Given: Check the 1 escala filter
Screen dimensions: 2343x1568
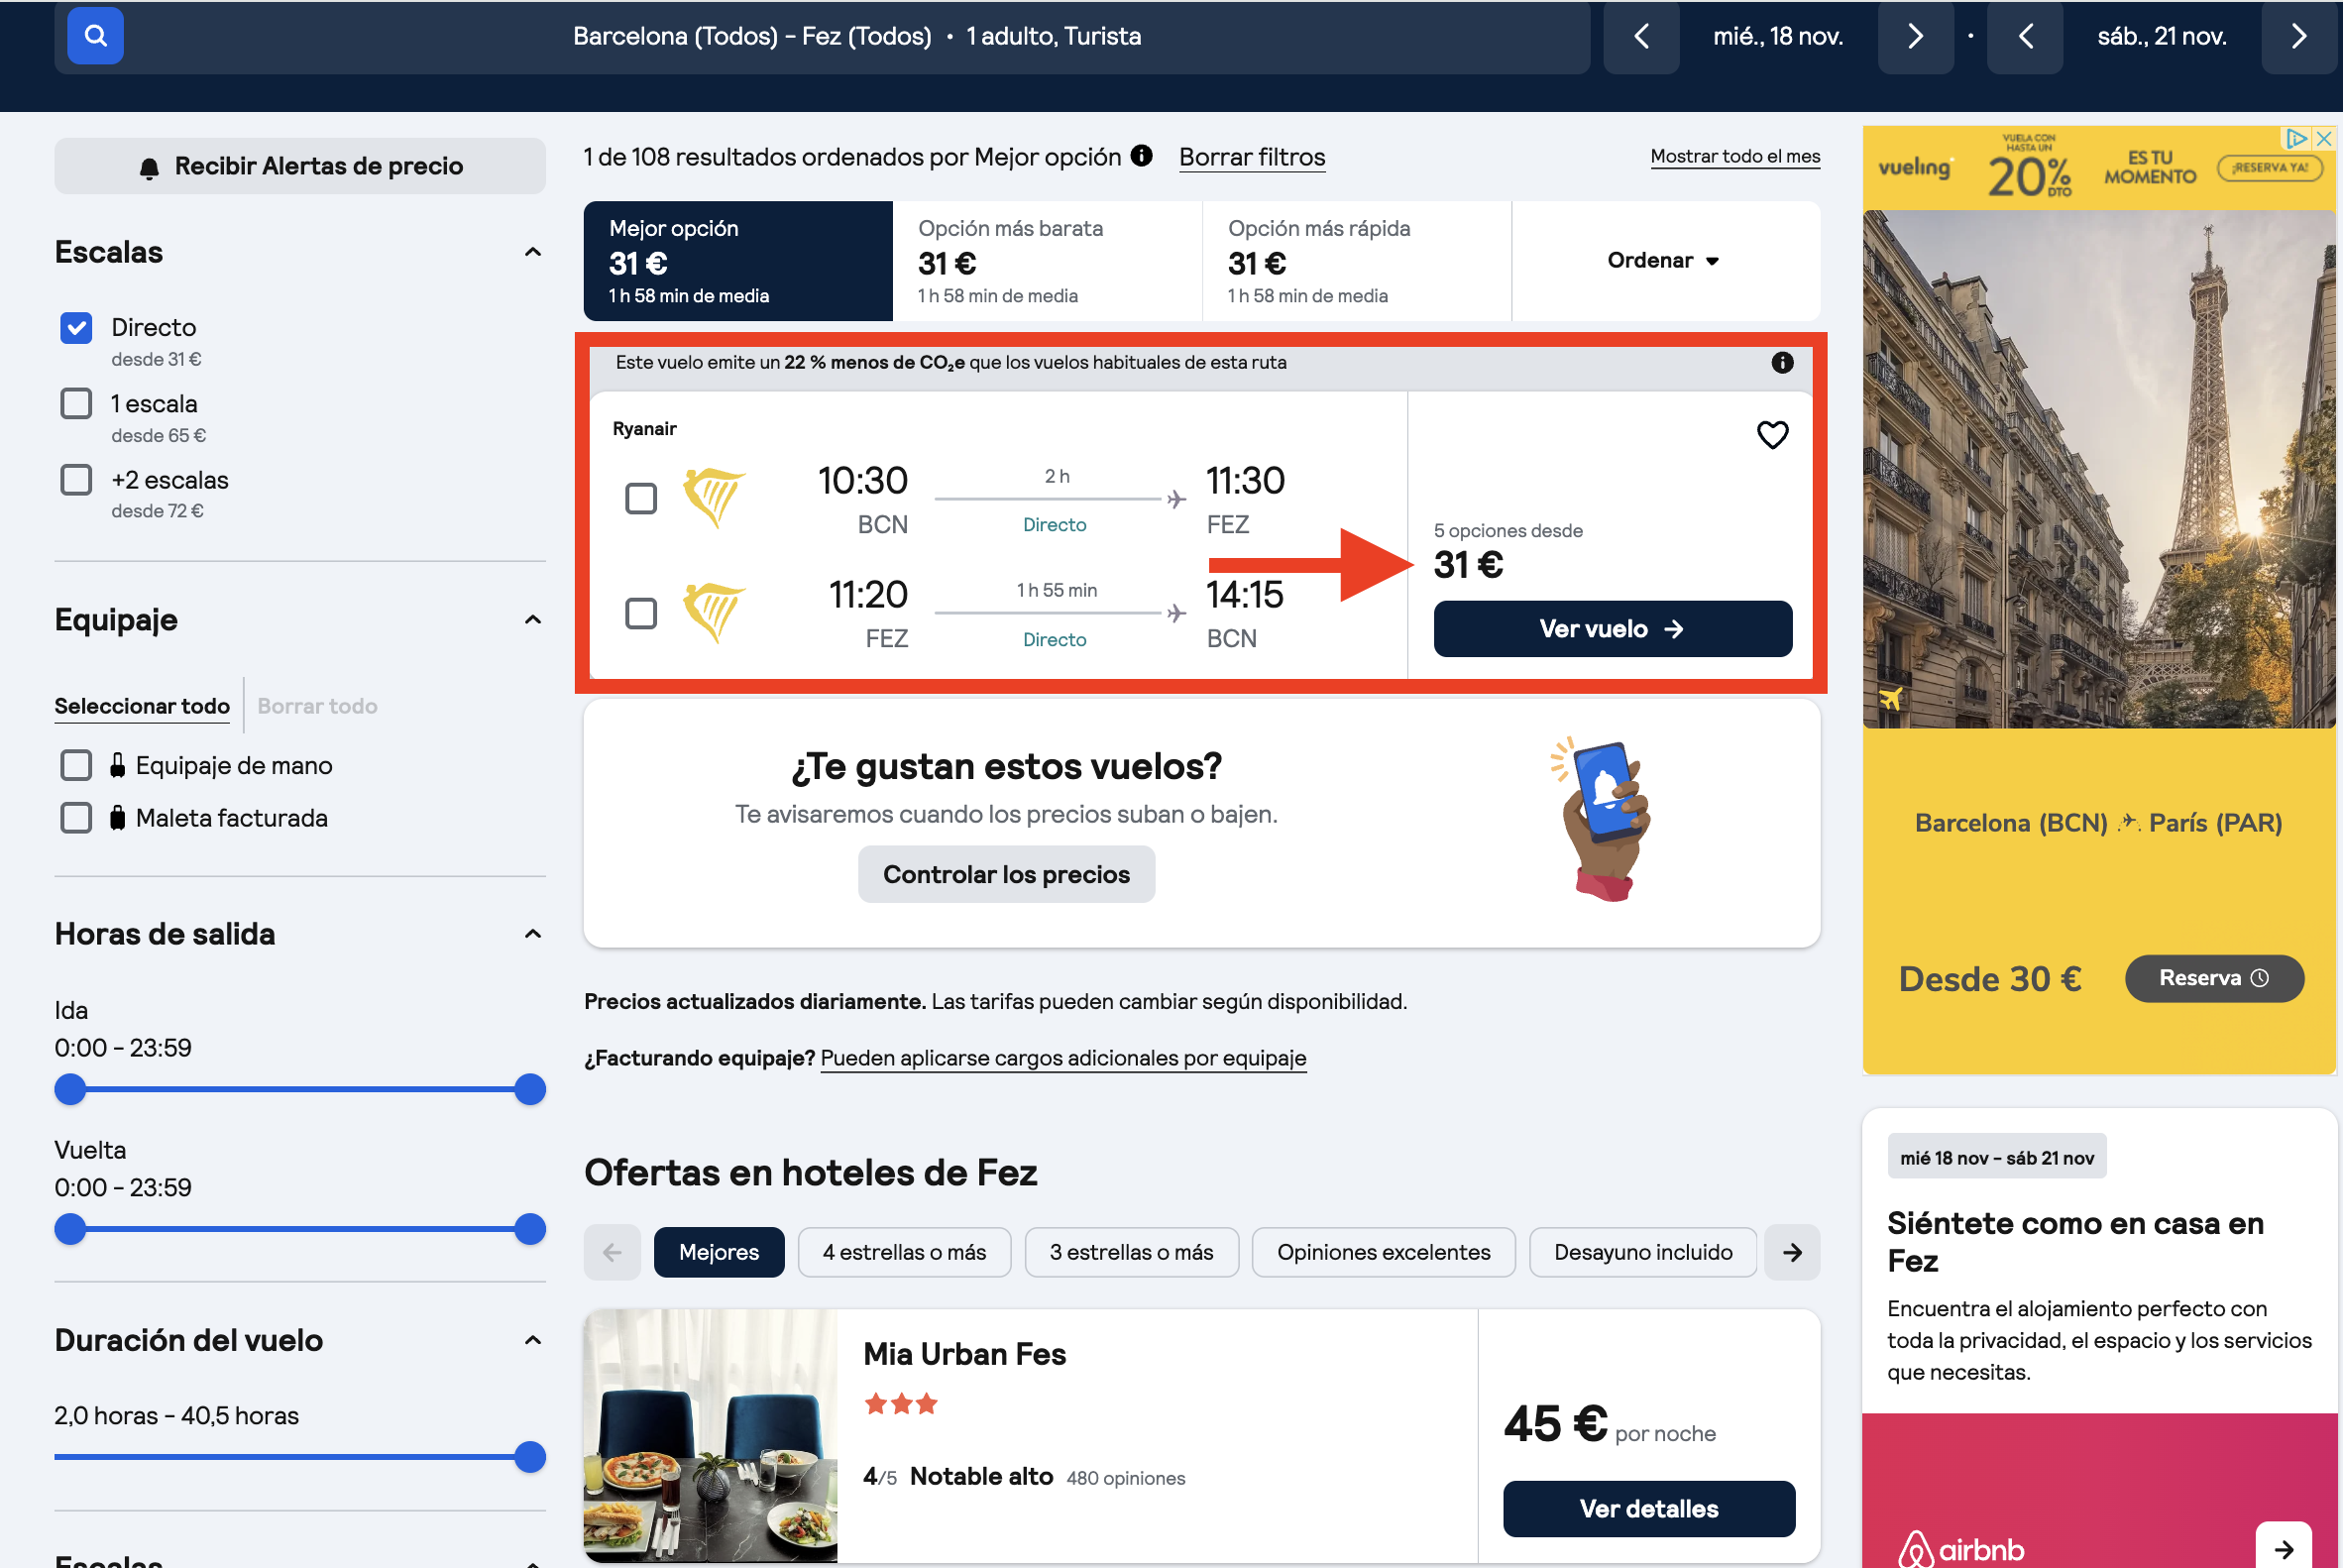Looking at the screenshot, I should click(76, 404).
